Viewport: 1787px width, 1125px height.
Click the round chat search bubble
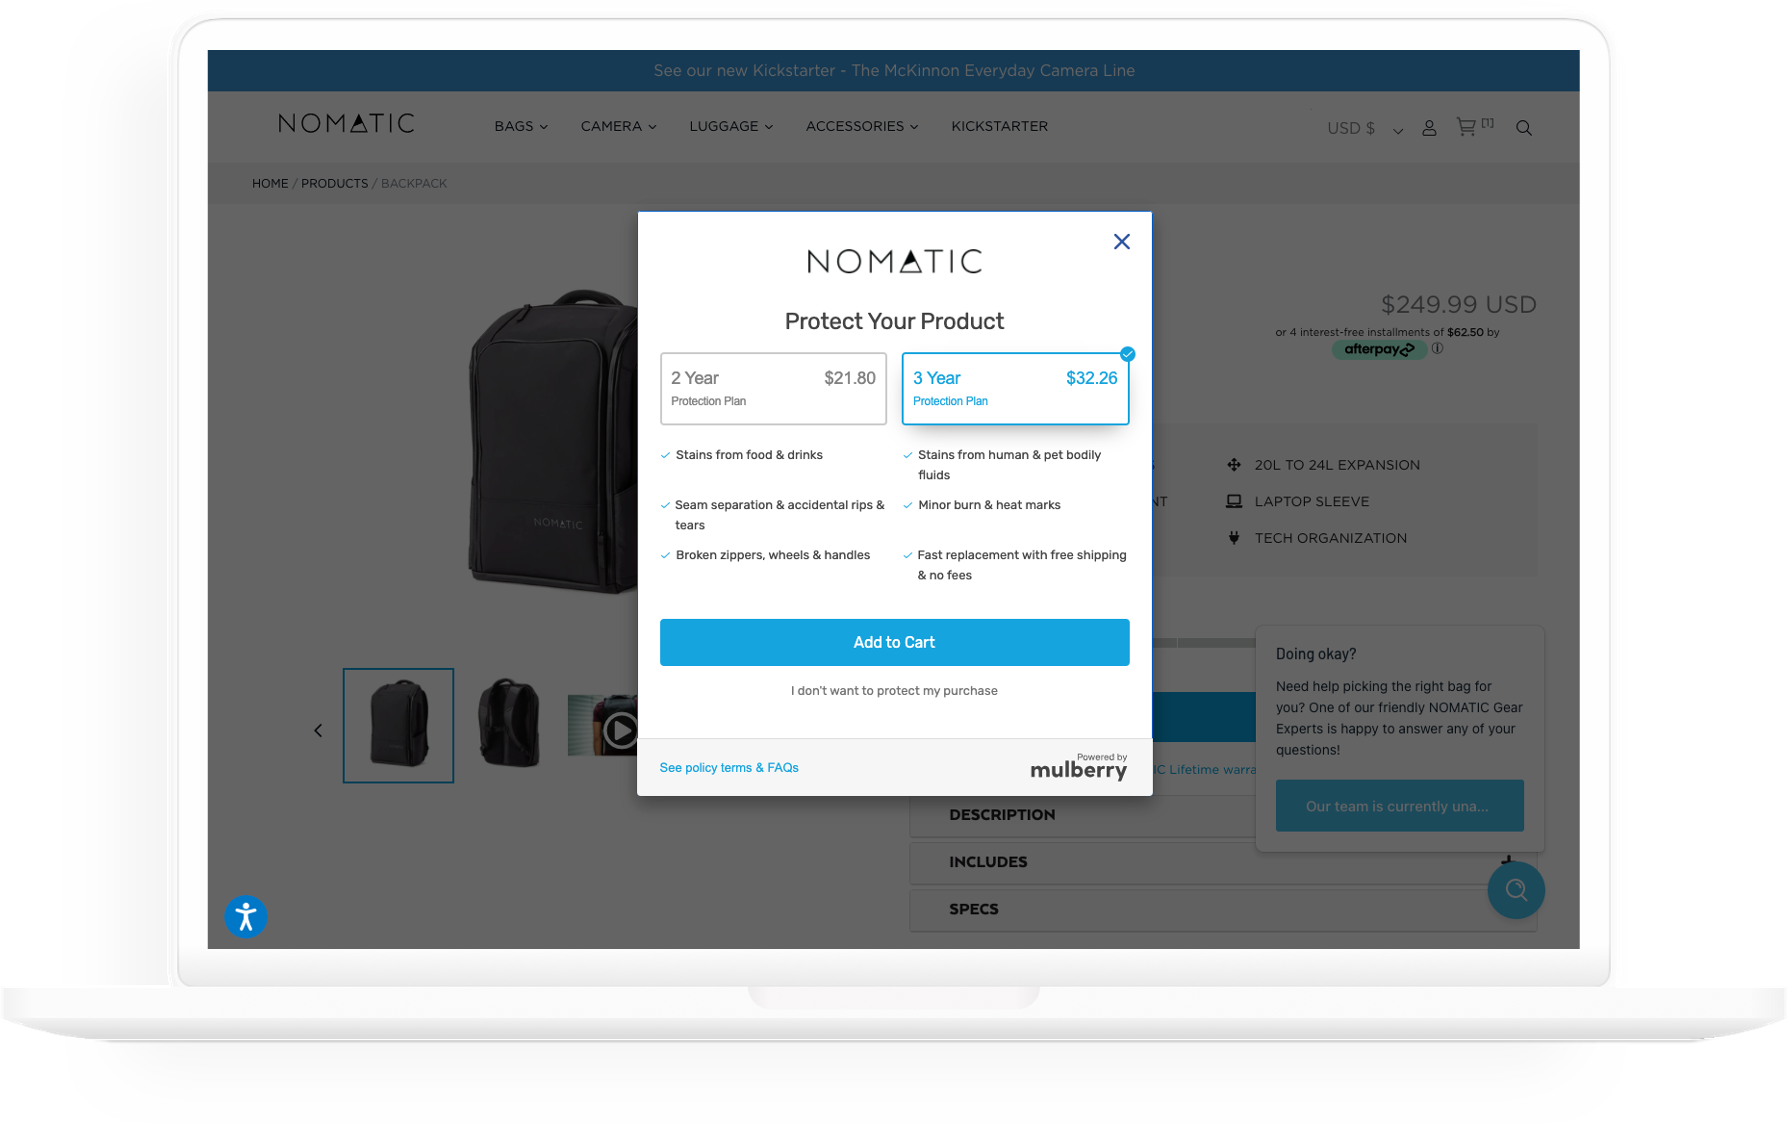click(1515, 890)
